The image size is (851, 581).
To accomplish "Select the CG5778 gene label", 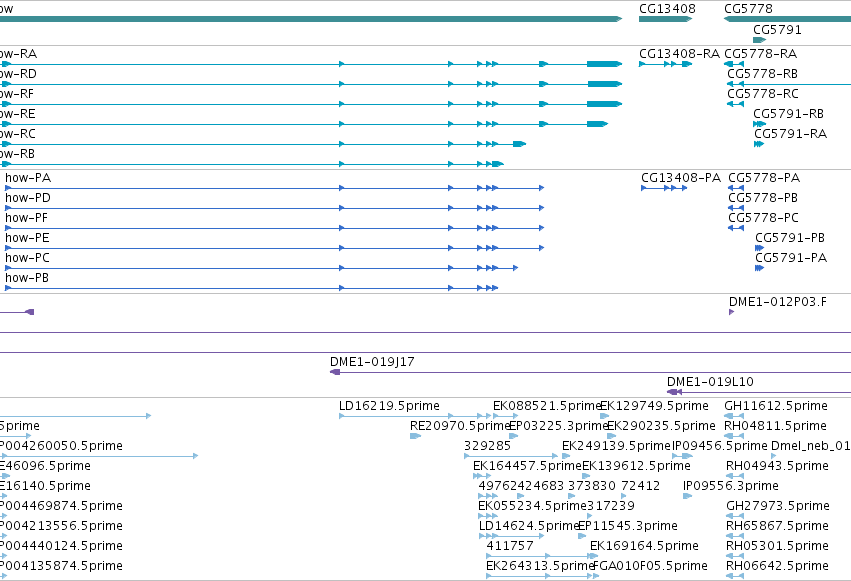I will pos(748,9).
